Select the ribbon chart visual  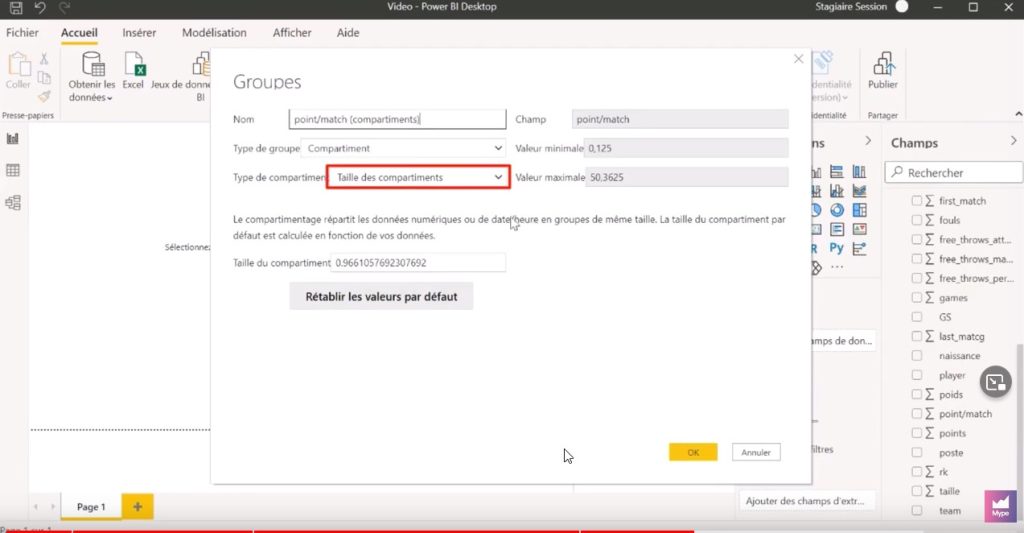coord(859,191)
